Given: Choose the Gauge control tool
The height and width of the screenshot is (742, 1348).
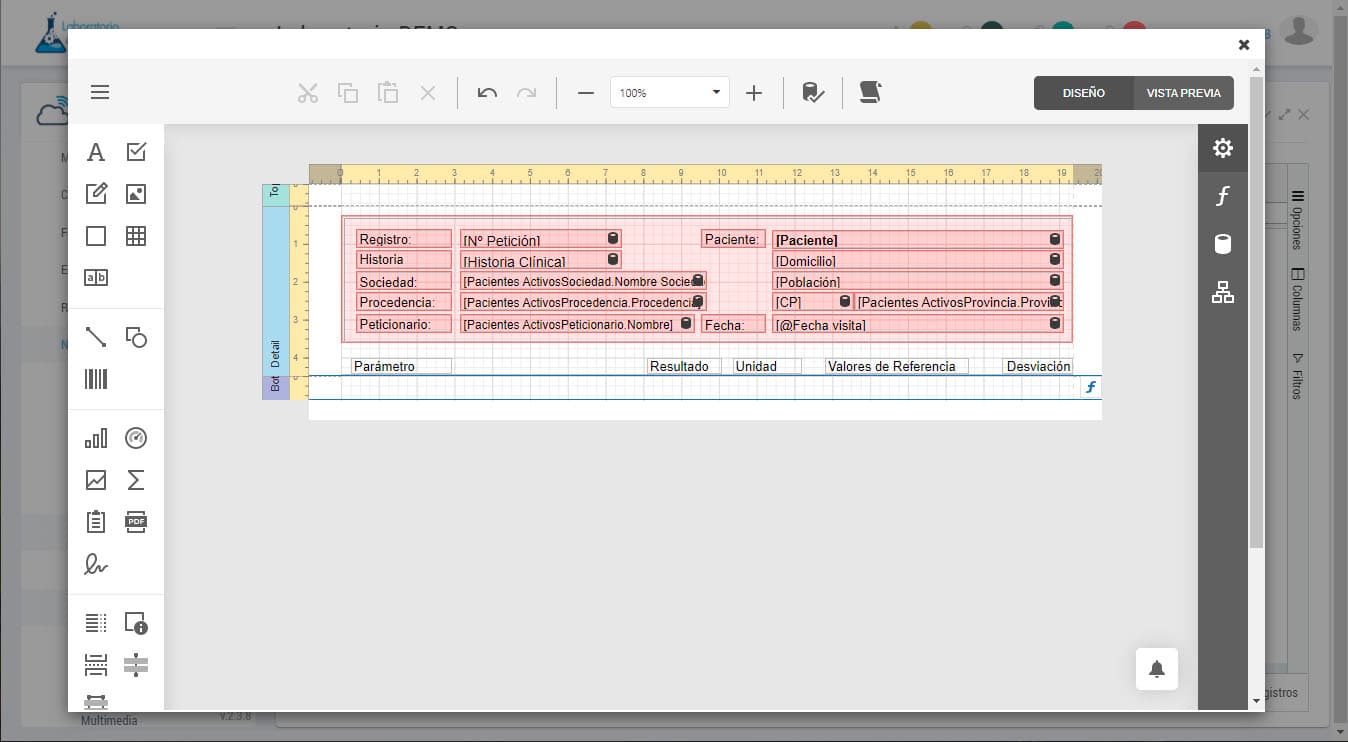Looking at the screenshot, I should pyautogui.click(x=136, y=438).
